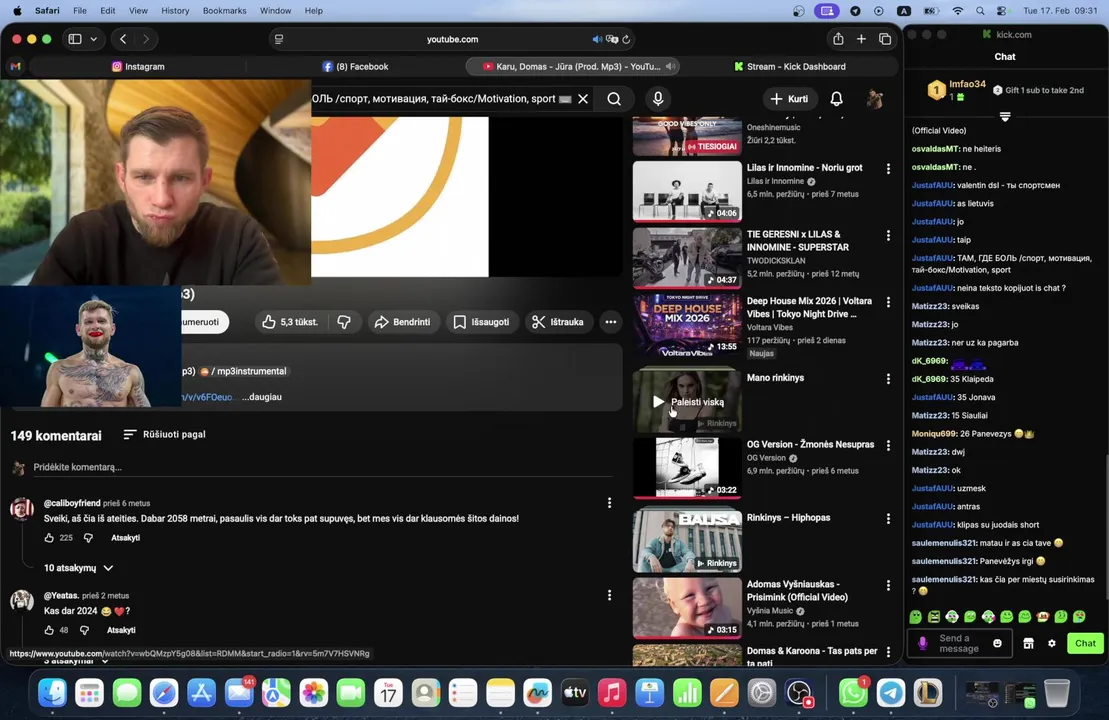This screenshot has width=1109, height=720.
Task: Clear the YouTube search field
Action: pyautogui.click(x=583, y=99)
